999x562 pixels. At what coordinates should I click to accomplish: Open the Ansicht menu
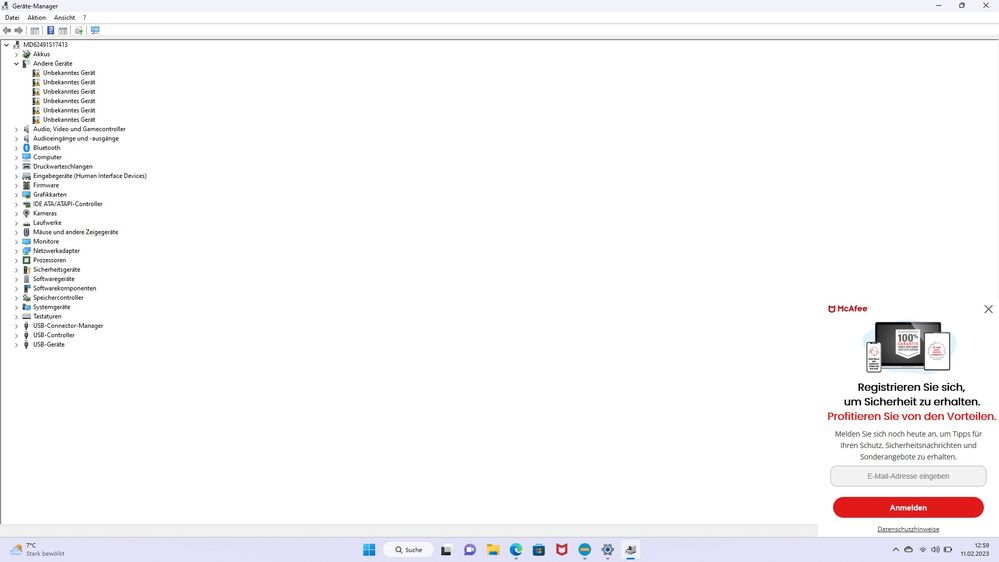[64, 18]
